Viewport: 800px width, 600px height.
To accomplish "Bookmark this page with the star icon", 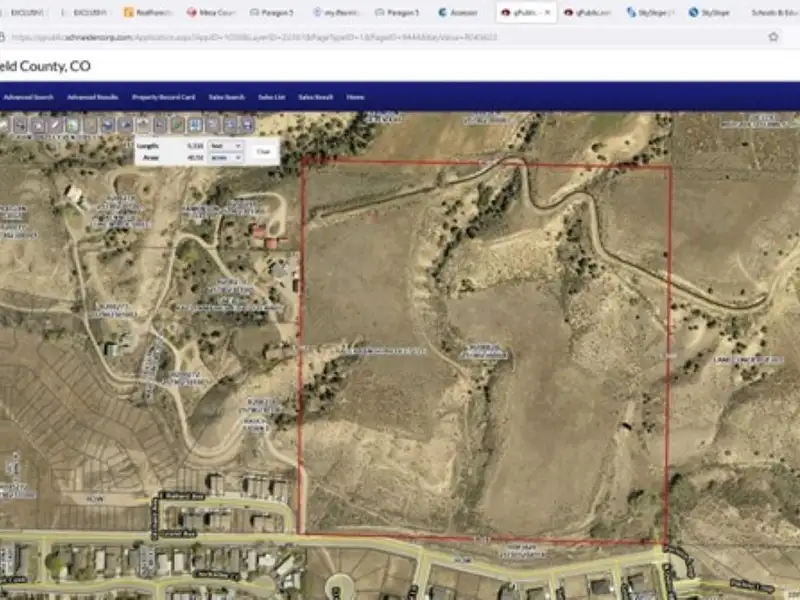I will [x=773, y=37].
